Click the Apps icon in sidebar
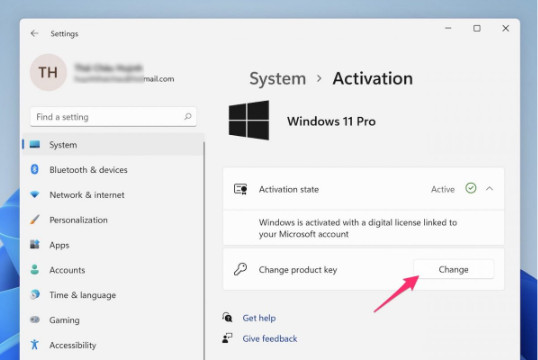This screenshot has height=360, width=538. 35,244
